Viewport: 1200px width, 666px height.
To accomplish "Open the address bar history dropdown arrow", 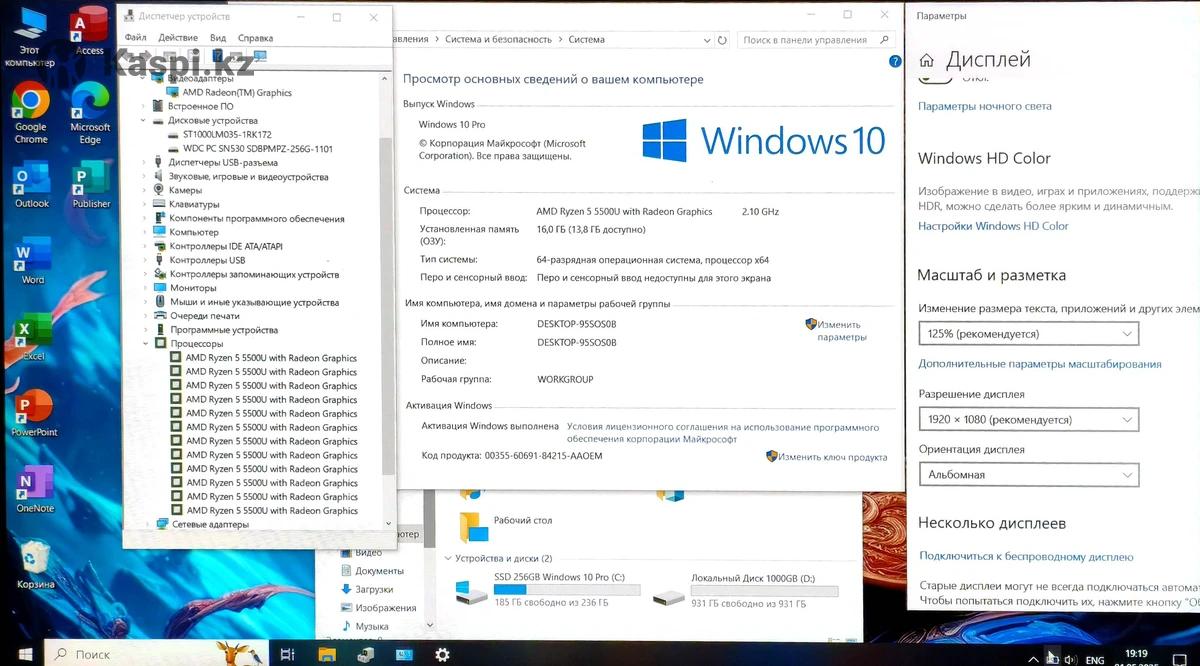I will (x=709, y=40).
